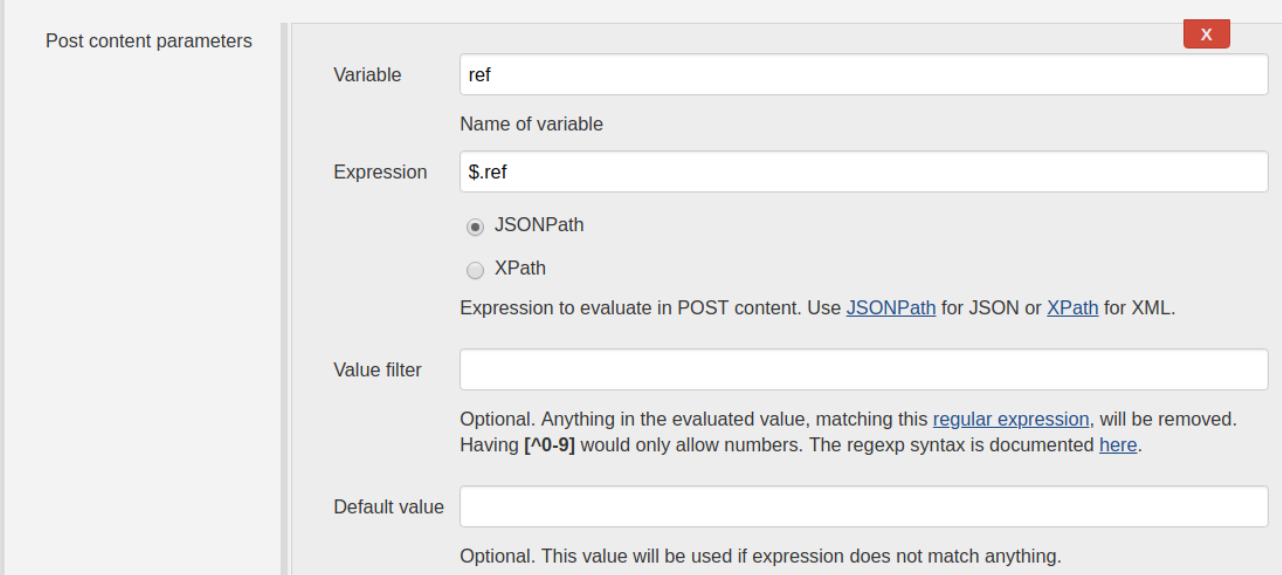The height and width of the screenshot is (575, 1282).
Task: Click the Default value field label
Action: [x=388, y=507]
